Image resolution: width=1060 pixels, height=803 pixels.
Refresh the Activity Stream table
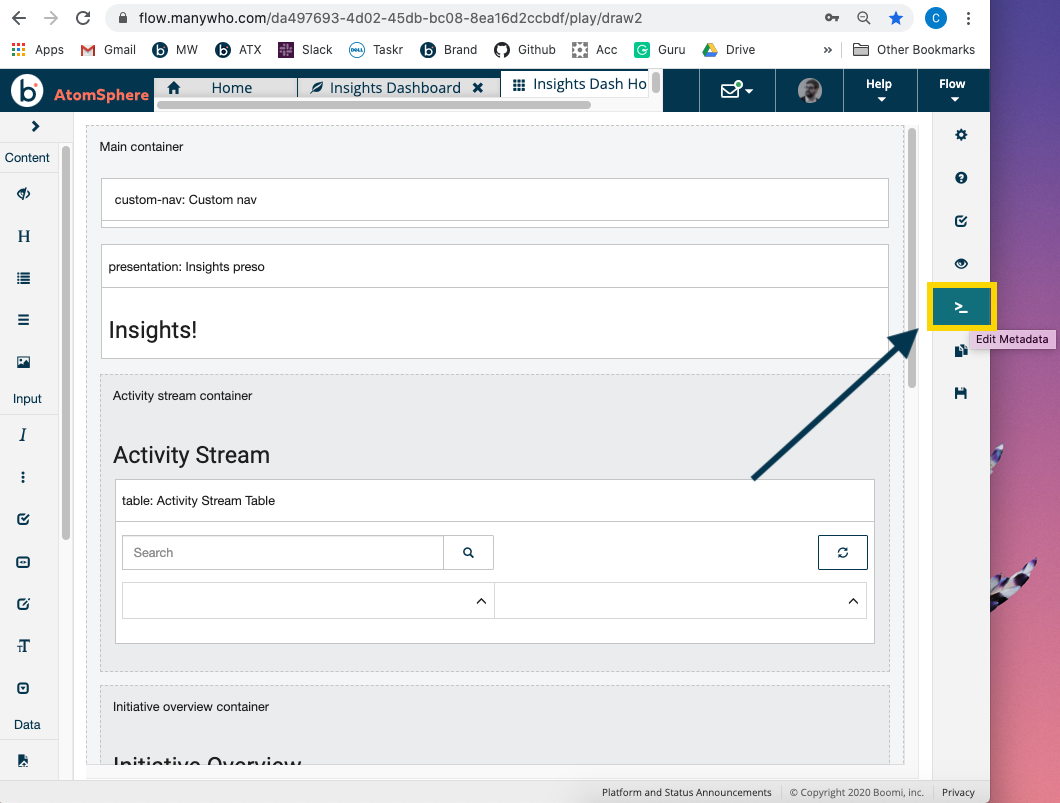click(842, 552)
